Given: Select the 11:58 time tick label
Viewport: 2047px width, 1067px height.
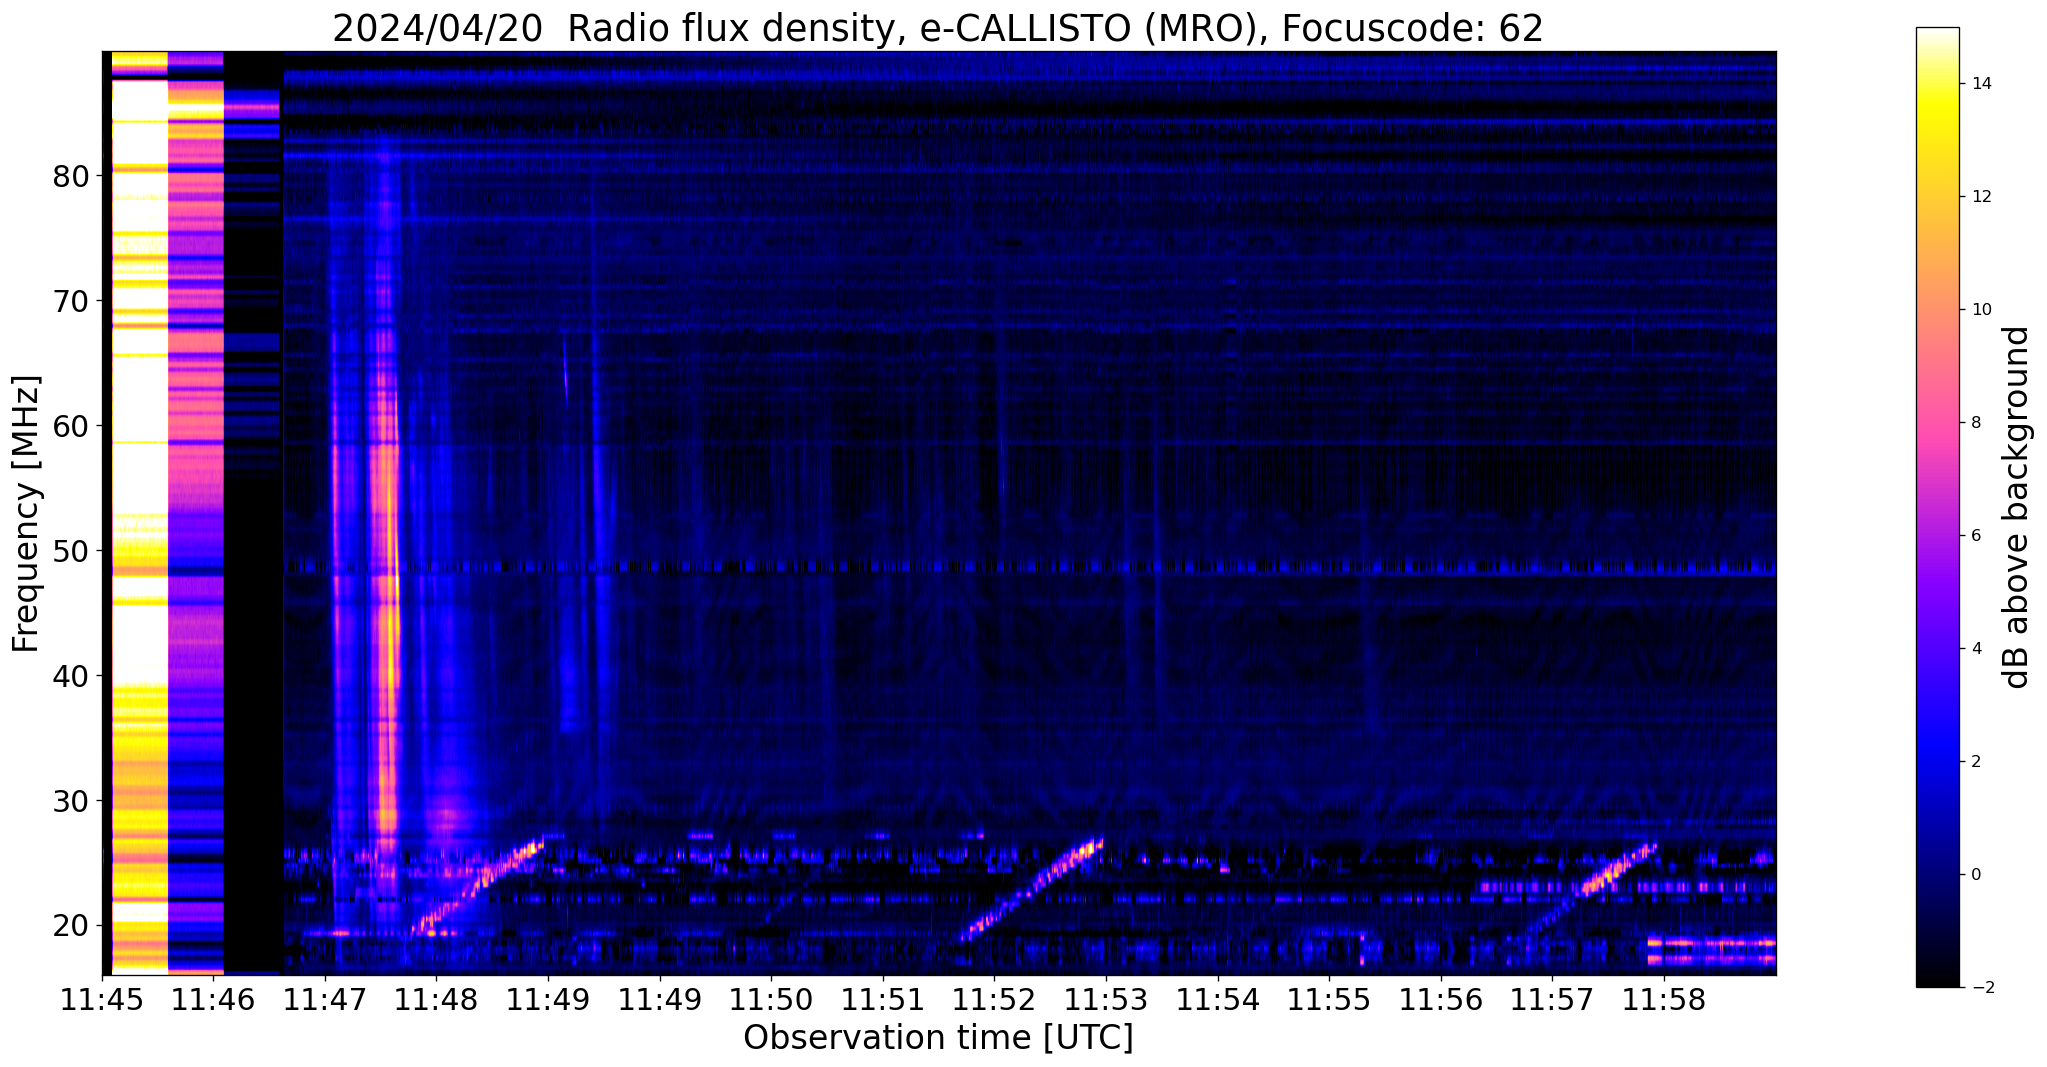Looking at the screenshot, I should [1664, 1000].
